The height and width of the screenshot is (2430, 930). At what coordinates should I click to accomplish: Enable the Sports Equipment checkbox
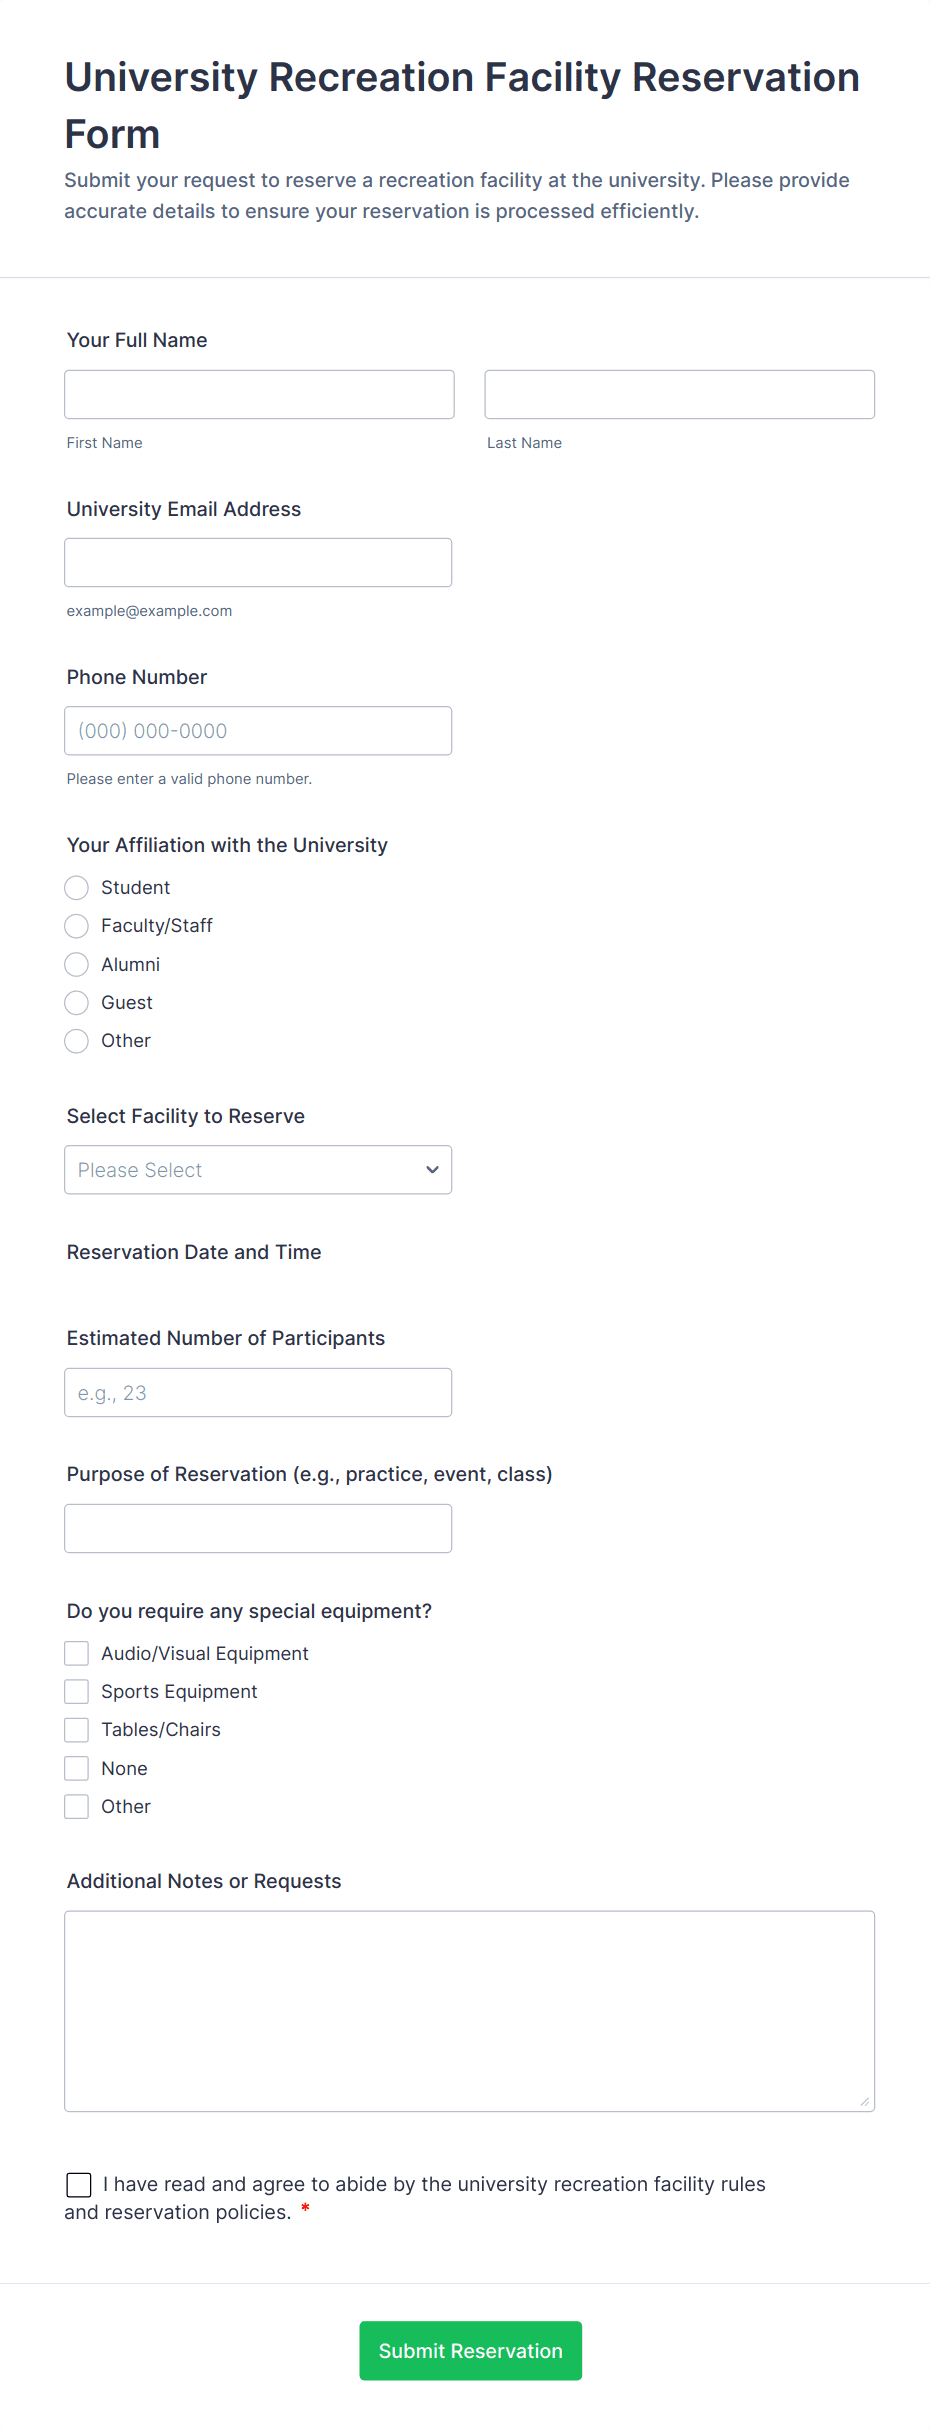point(77,1691)
